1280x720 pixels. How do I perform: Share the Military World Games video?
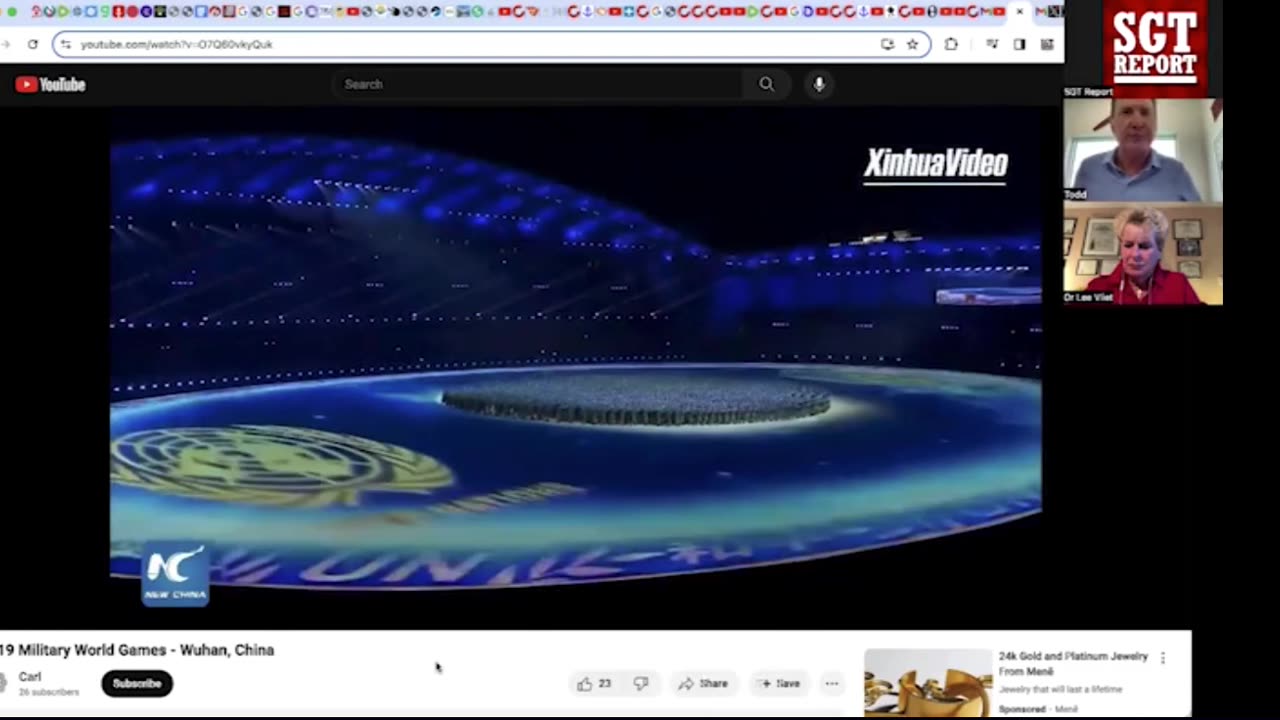703,684
